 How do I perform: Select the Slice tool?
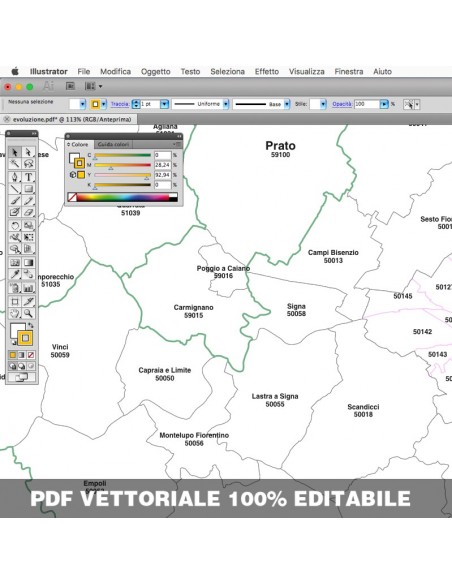[28, 301]
